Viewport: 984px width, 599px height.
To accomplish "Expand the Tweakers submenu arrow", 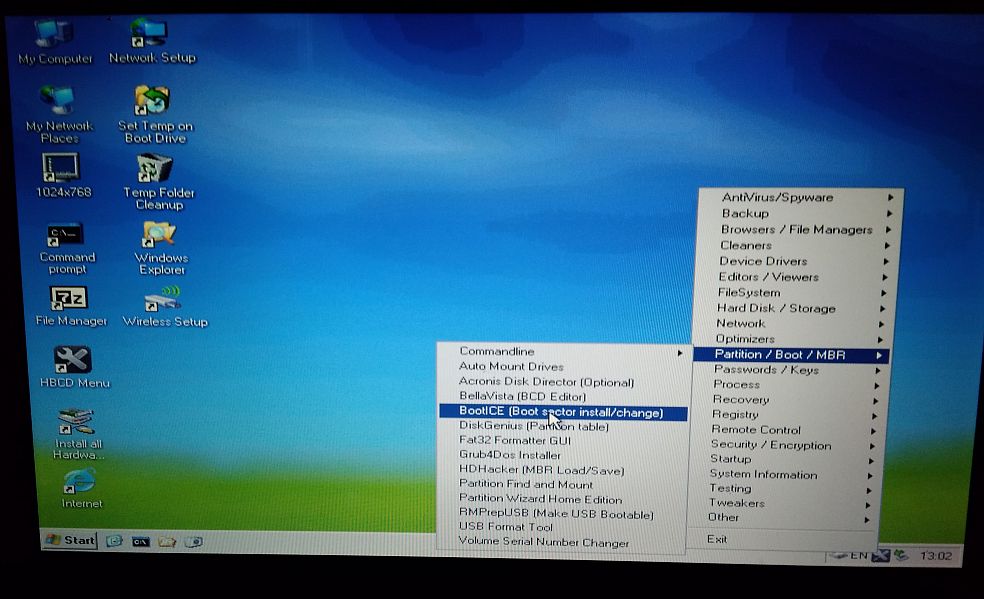I will tap(868, 505).
